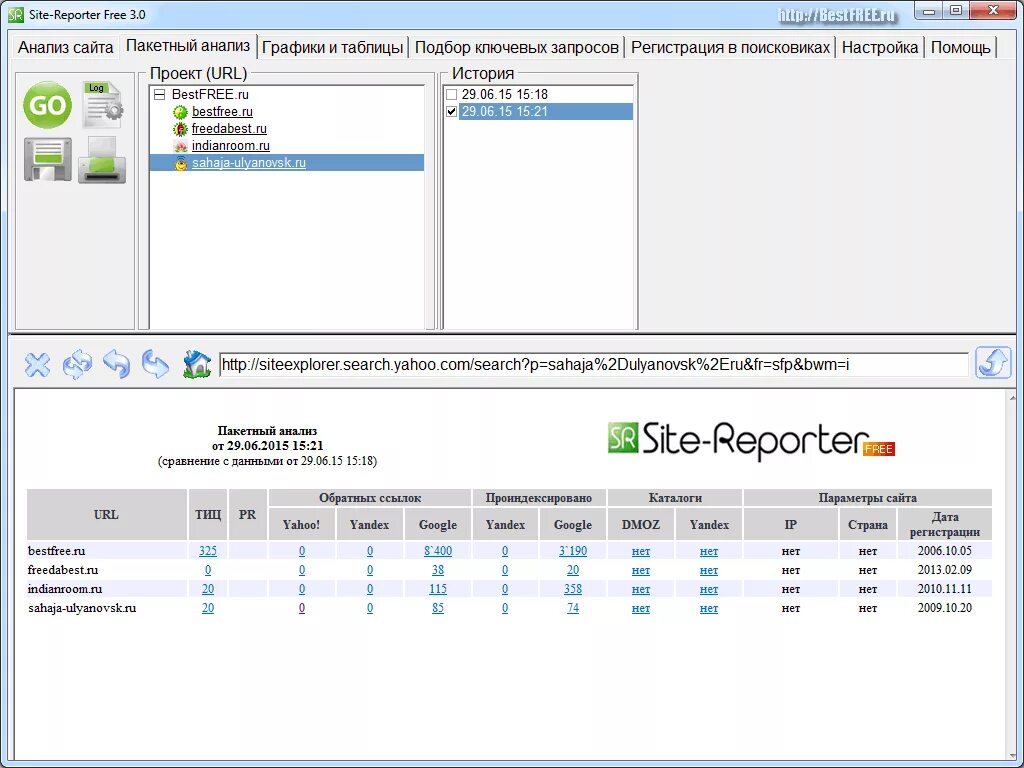
Task: Open DMOZ нет link for bestfree.ru
Action: click(x=641, y=551)
